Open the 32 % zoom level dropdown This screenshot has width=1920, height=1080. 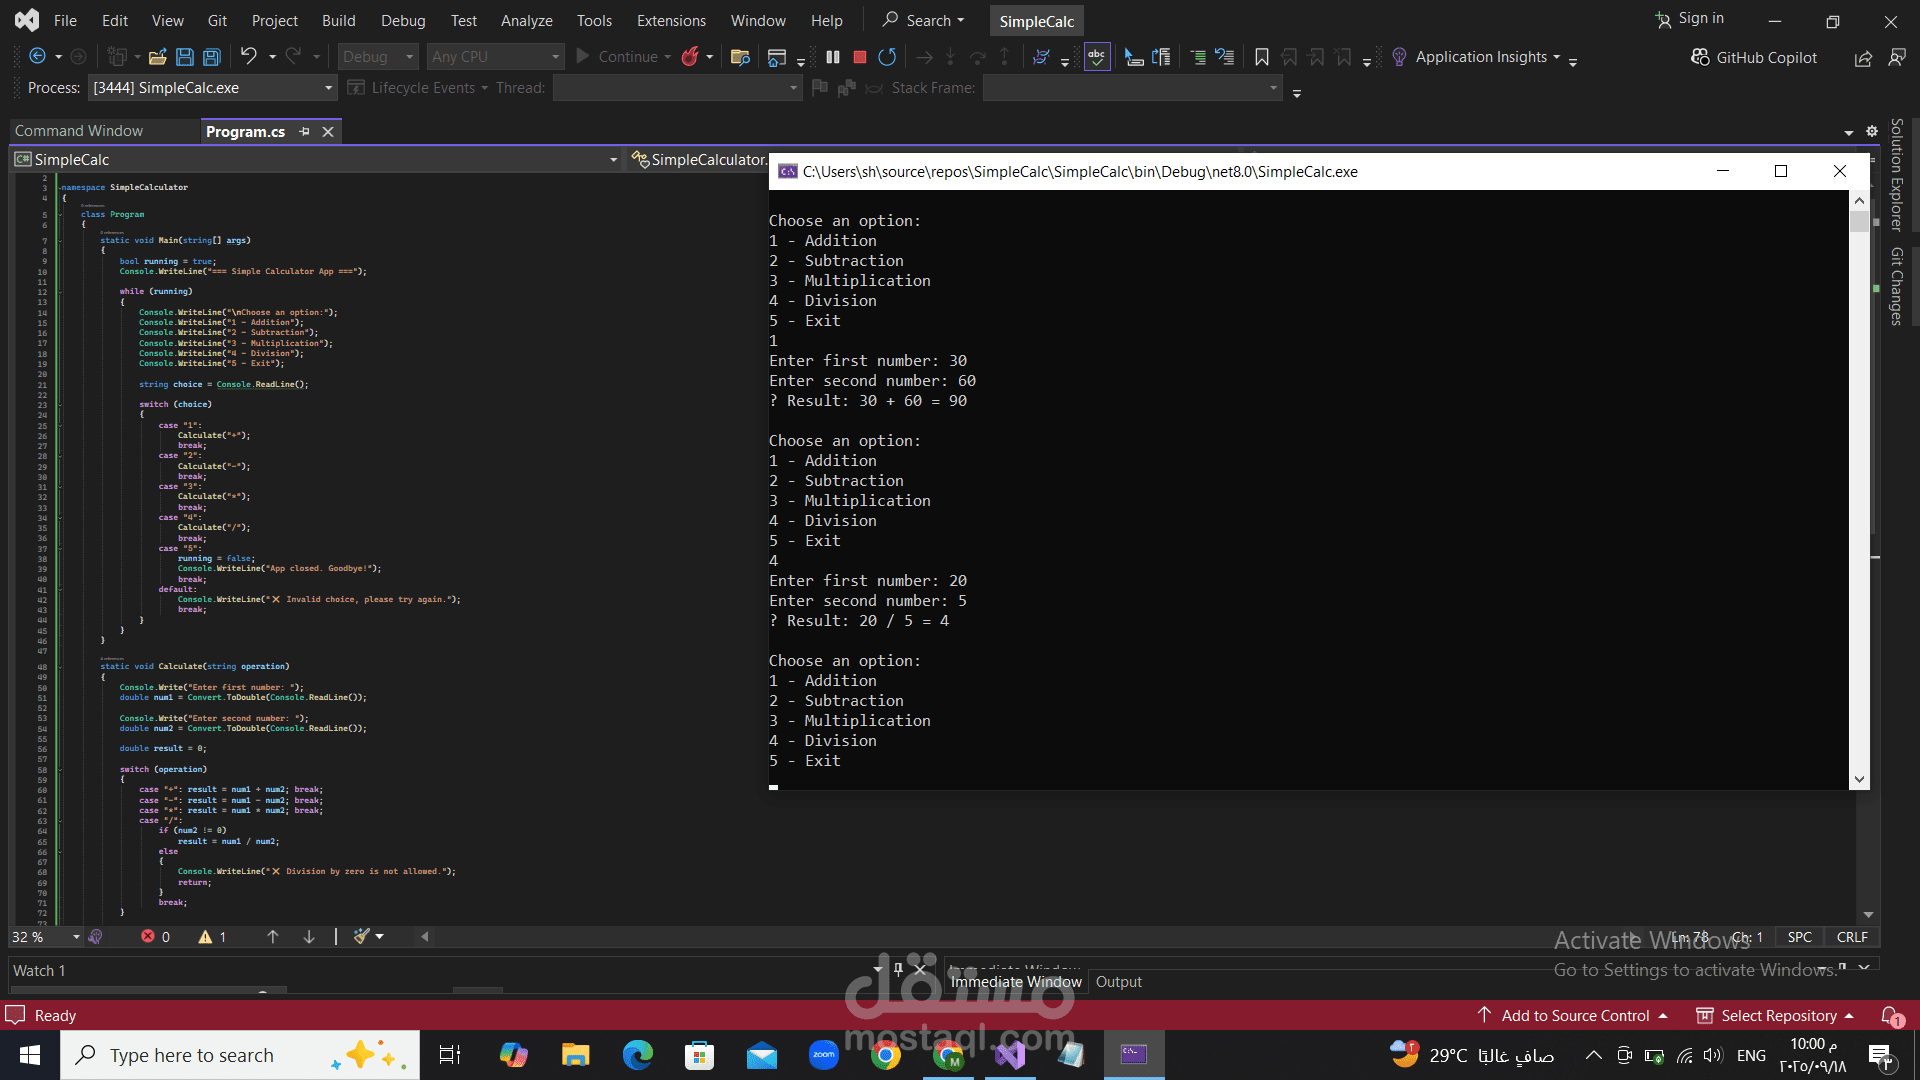[x=76, y=937]
